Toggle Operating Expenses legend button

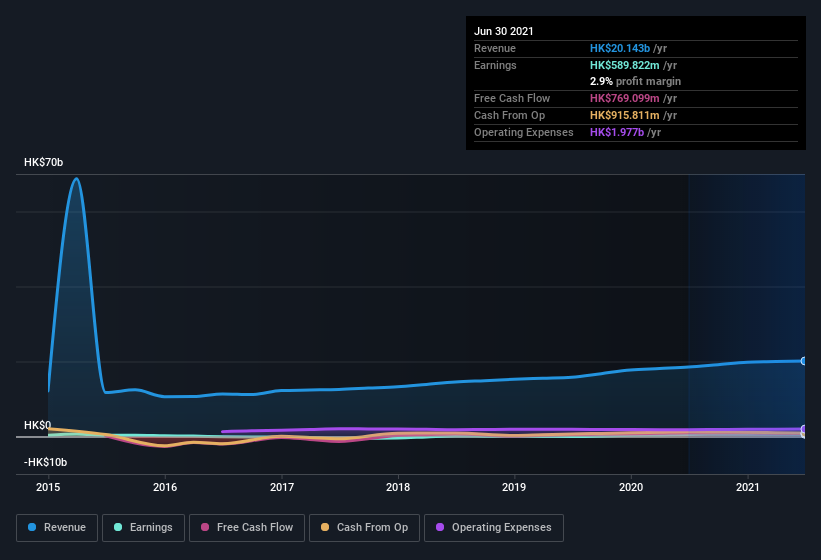click(x=494, y=528)
